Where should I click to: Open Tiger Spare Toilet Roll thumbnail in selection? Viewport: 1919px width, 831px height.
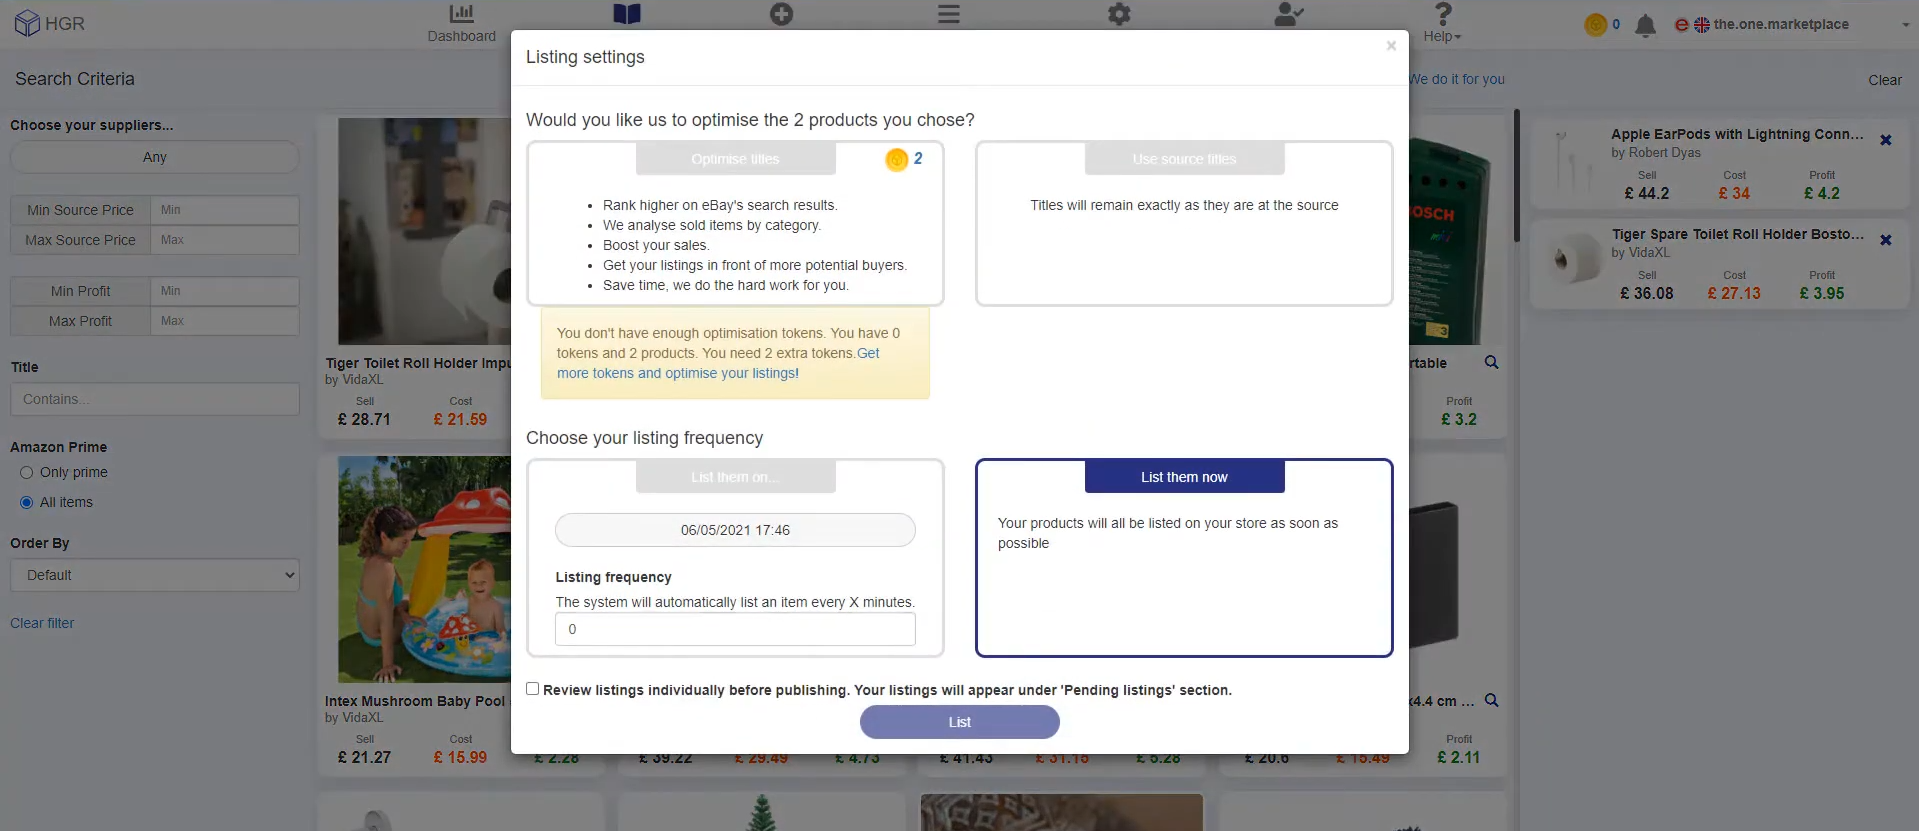1572,259
